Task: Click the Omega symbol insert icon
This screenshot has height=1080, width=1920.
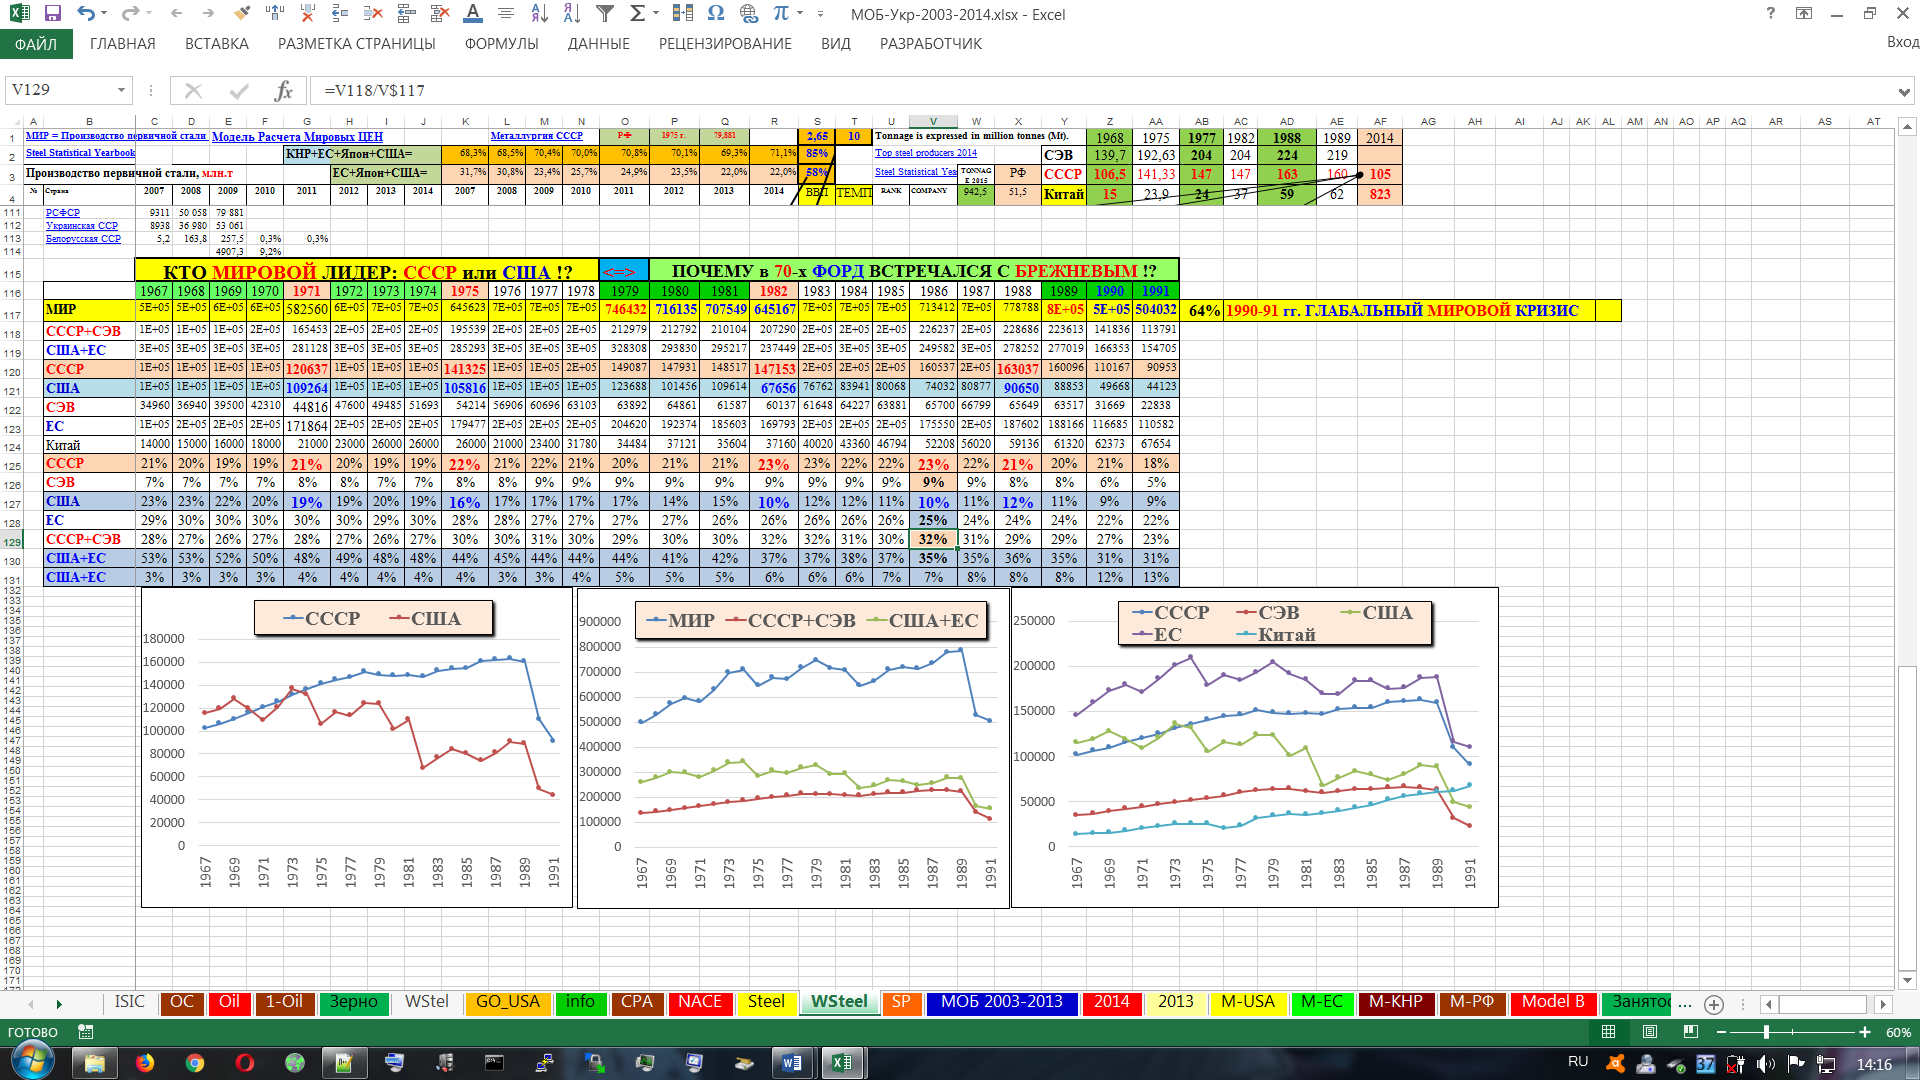Action: 715,14
